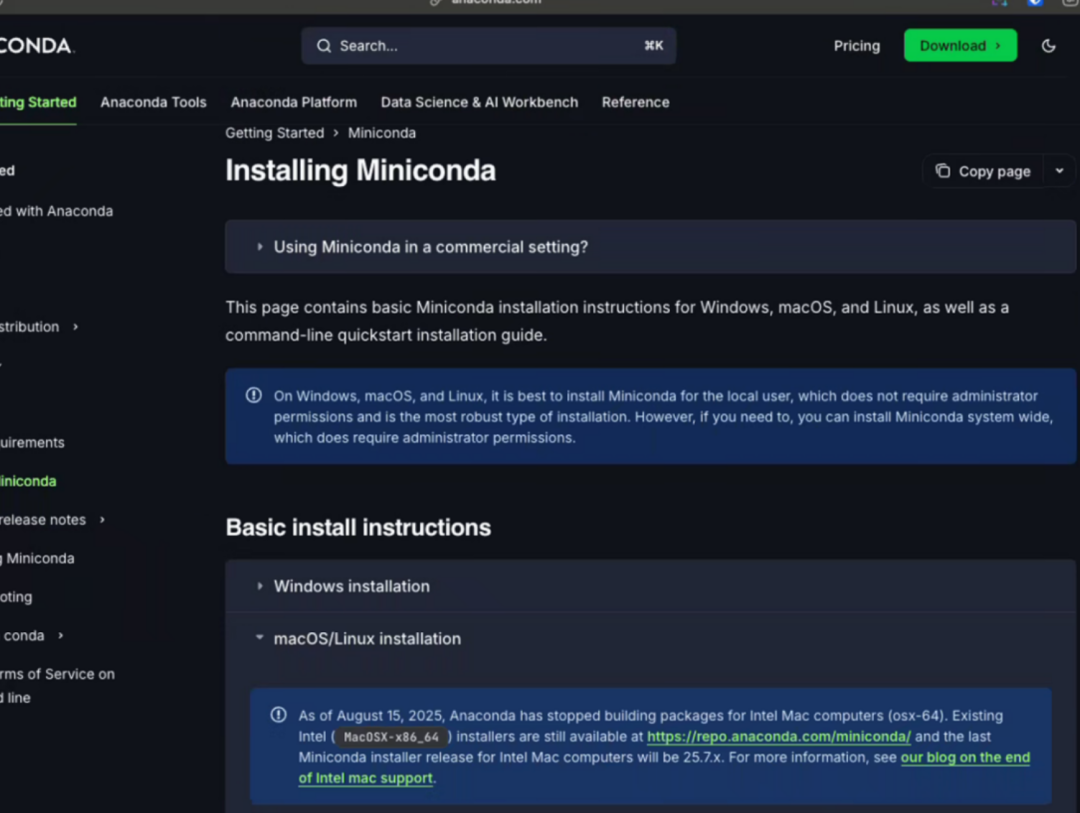
Task: Expand the release notes sidebar chevron
Action: click(x=102, y=520)
